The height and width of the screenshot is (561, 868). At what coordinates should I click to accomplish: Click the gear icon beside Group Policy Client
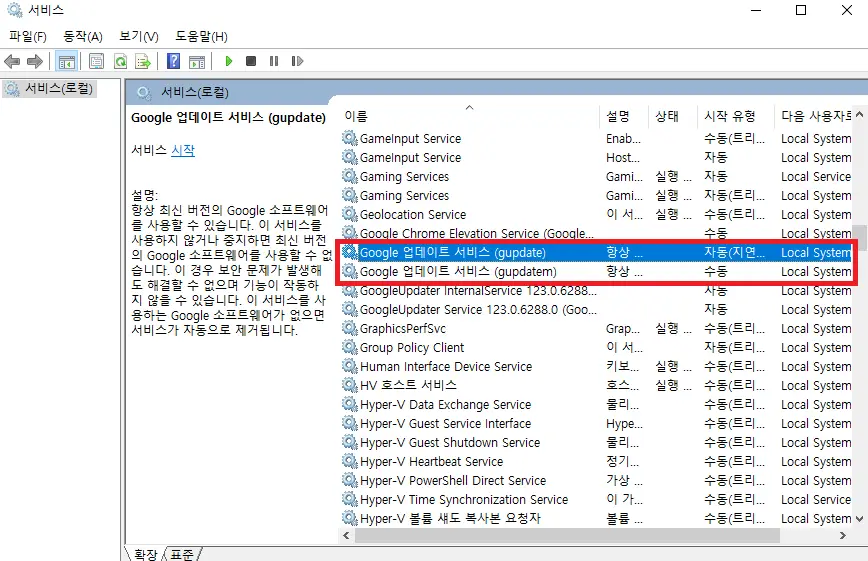(x=349, y=347)
